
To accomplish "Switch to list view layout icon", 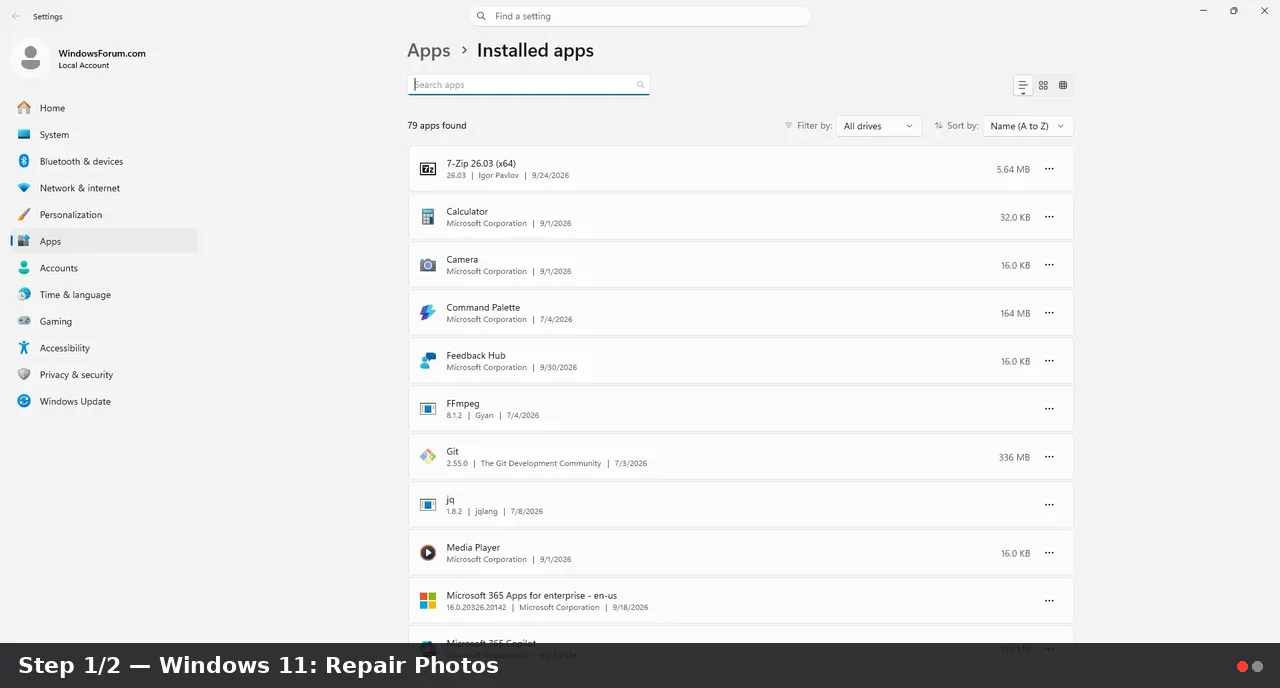I will [1023, 85].
